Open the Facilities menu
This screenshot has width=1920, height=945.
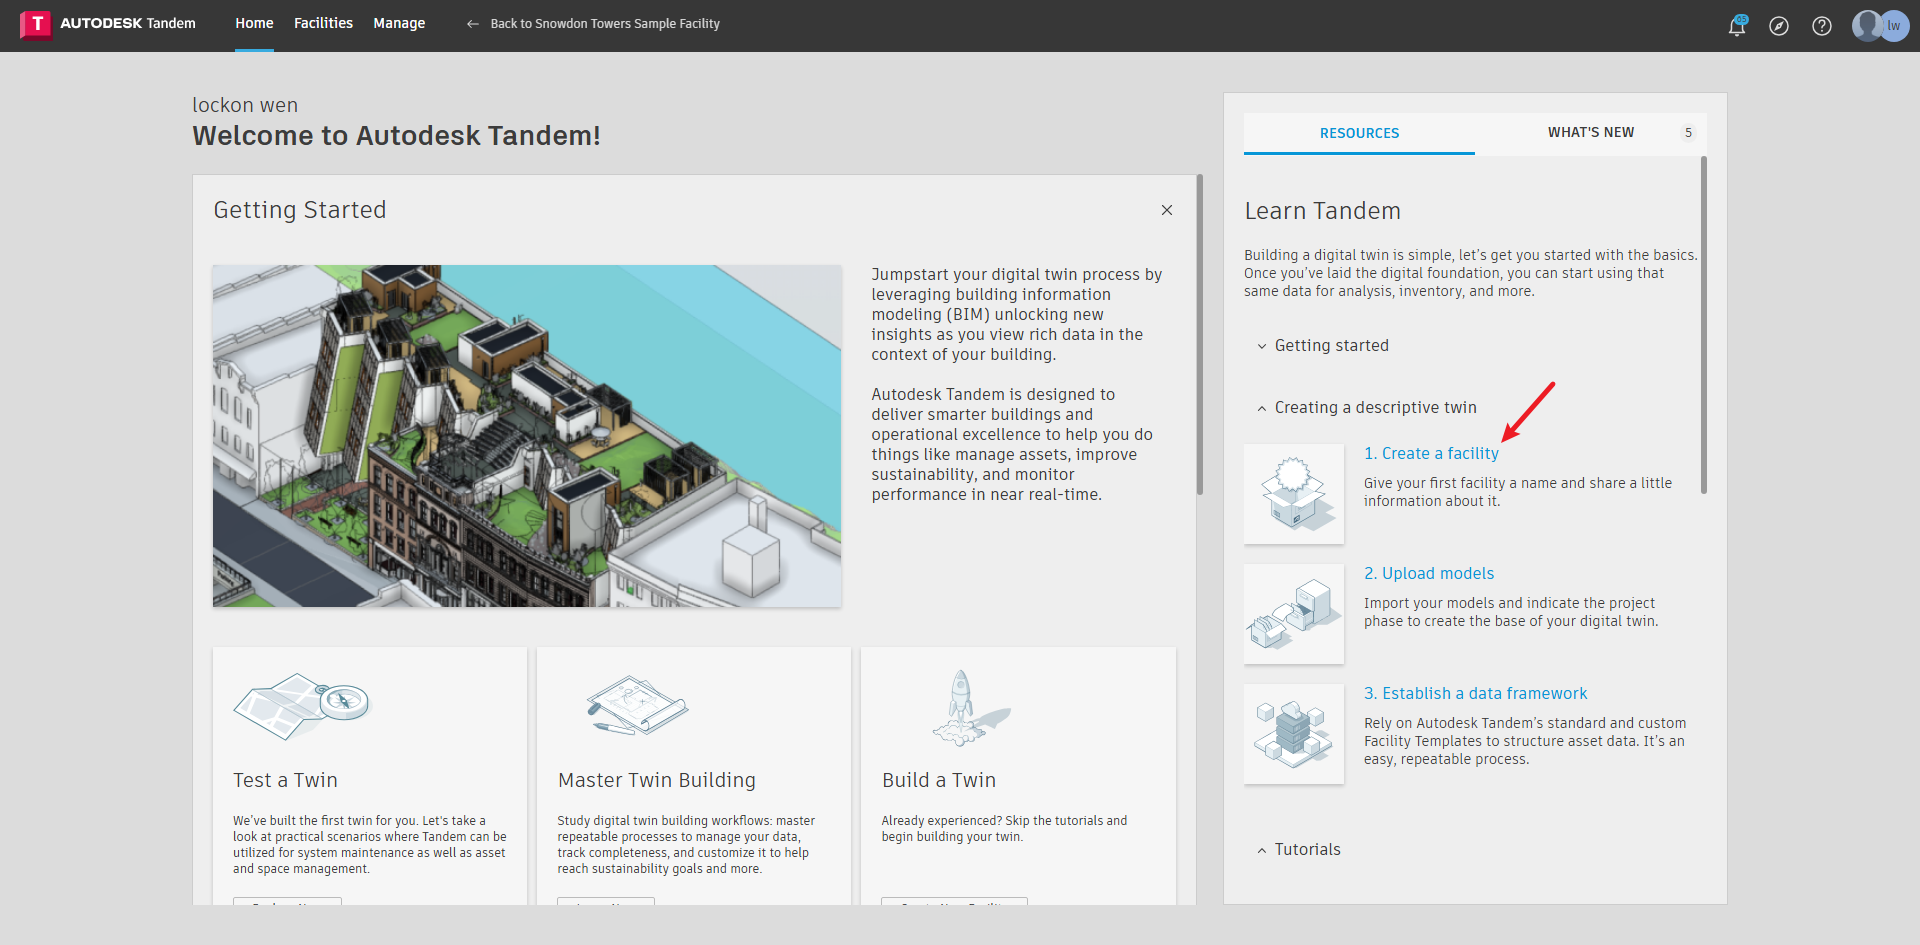click(323, 23)
